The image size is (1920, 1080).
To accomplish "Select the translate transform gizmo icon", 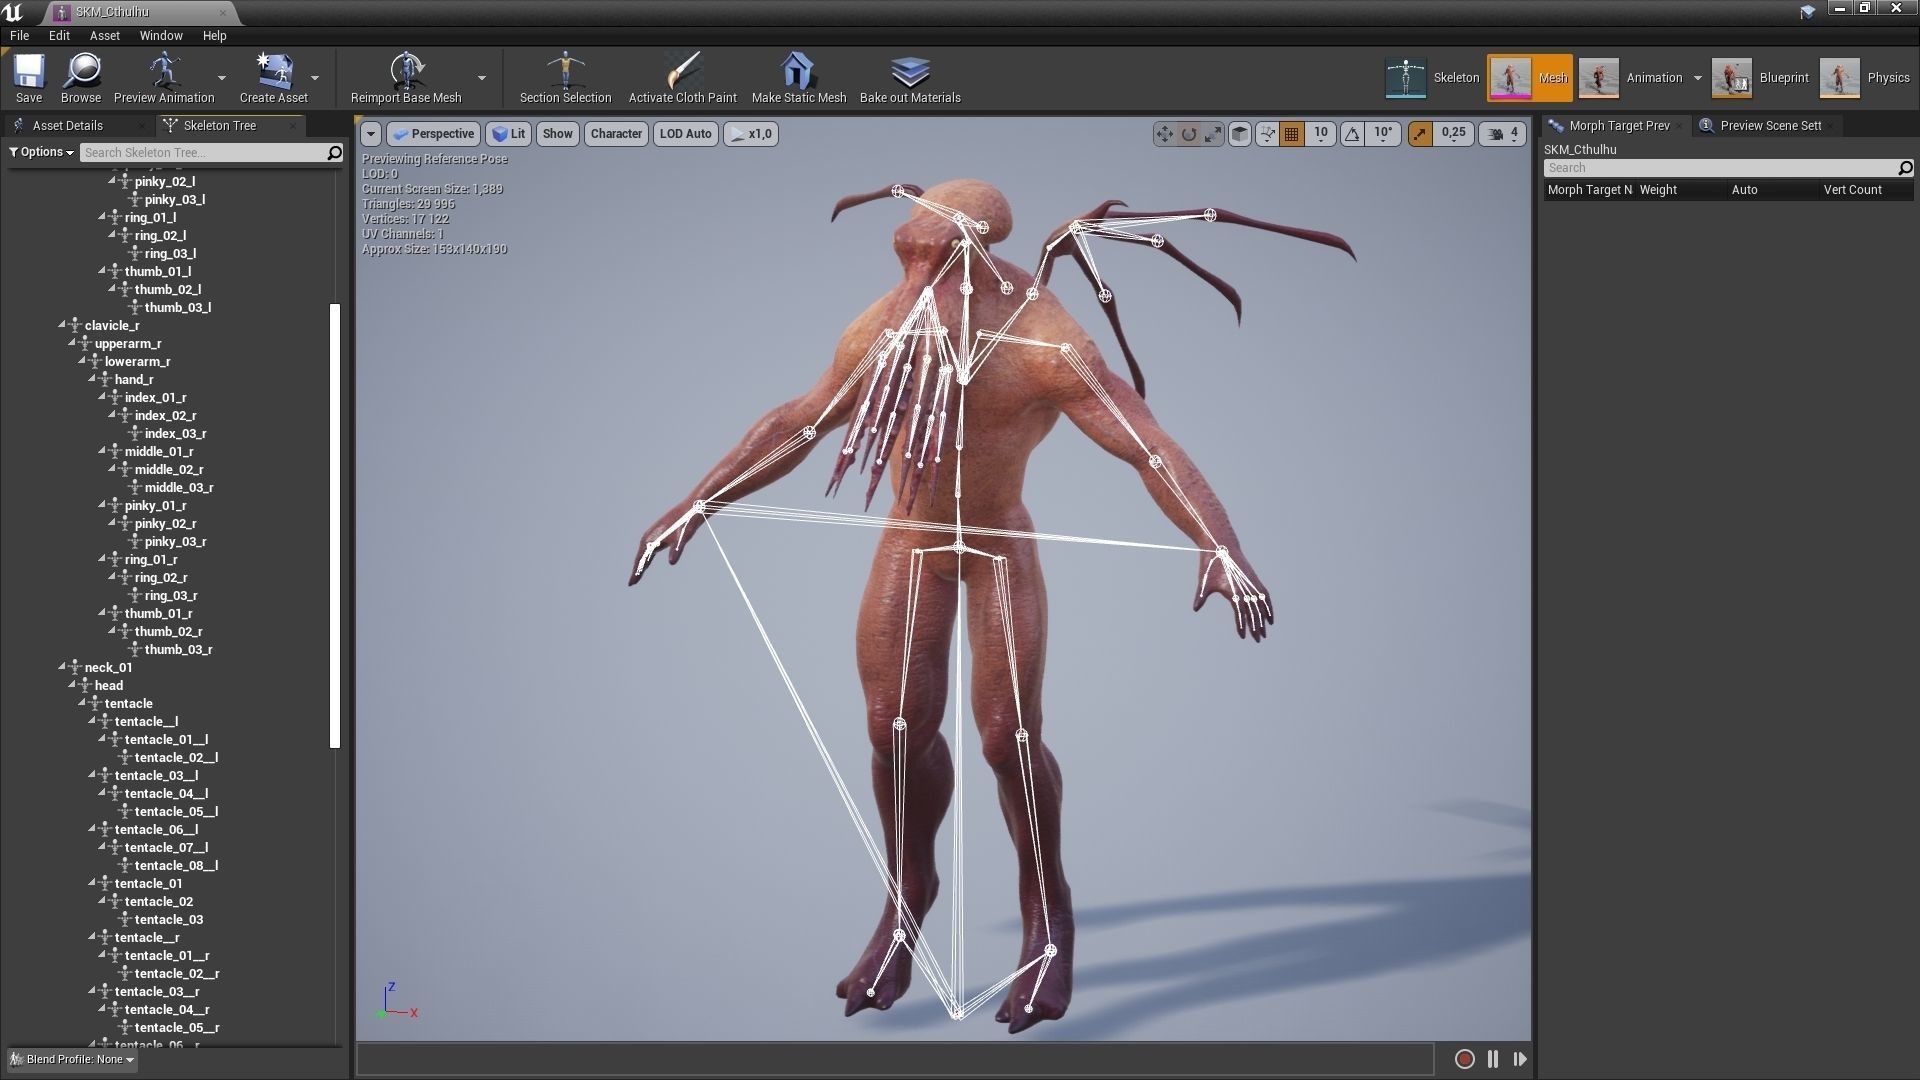I will click(1164, 134).
